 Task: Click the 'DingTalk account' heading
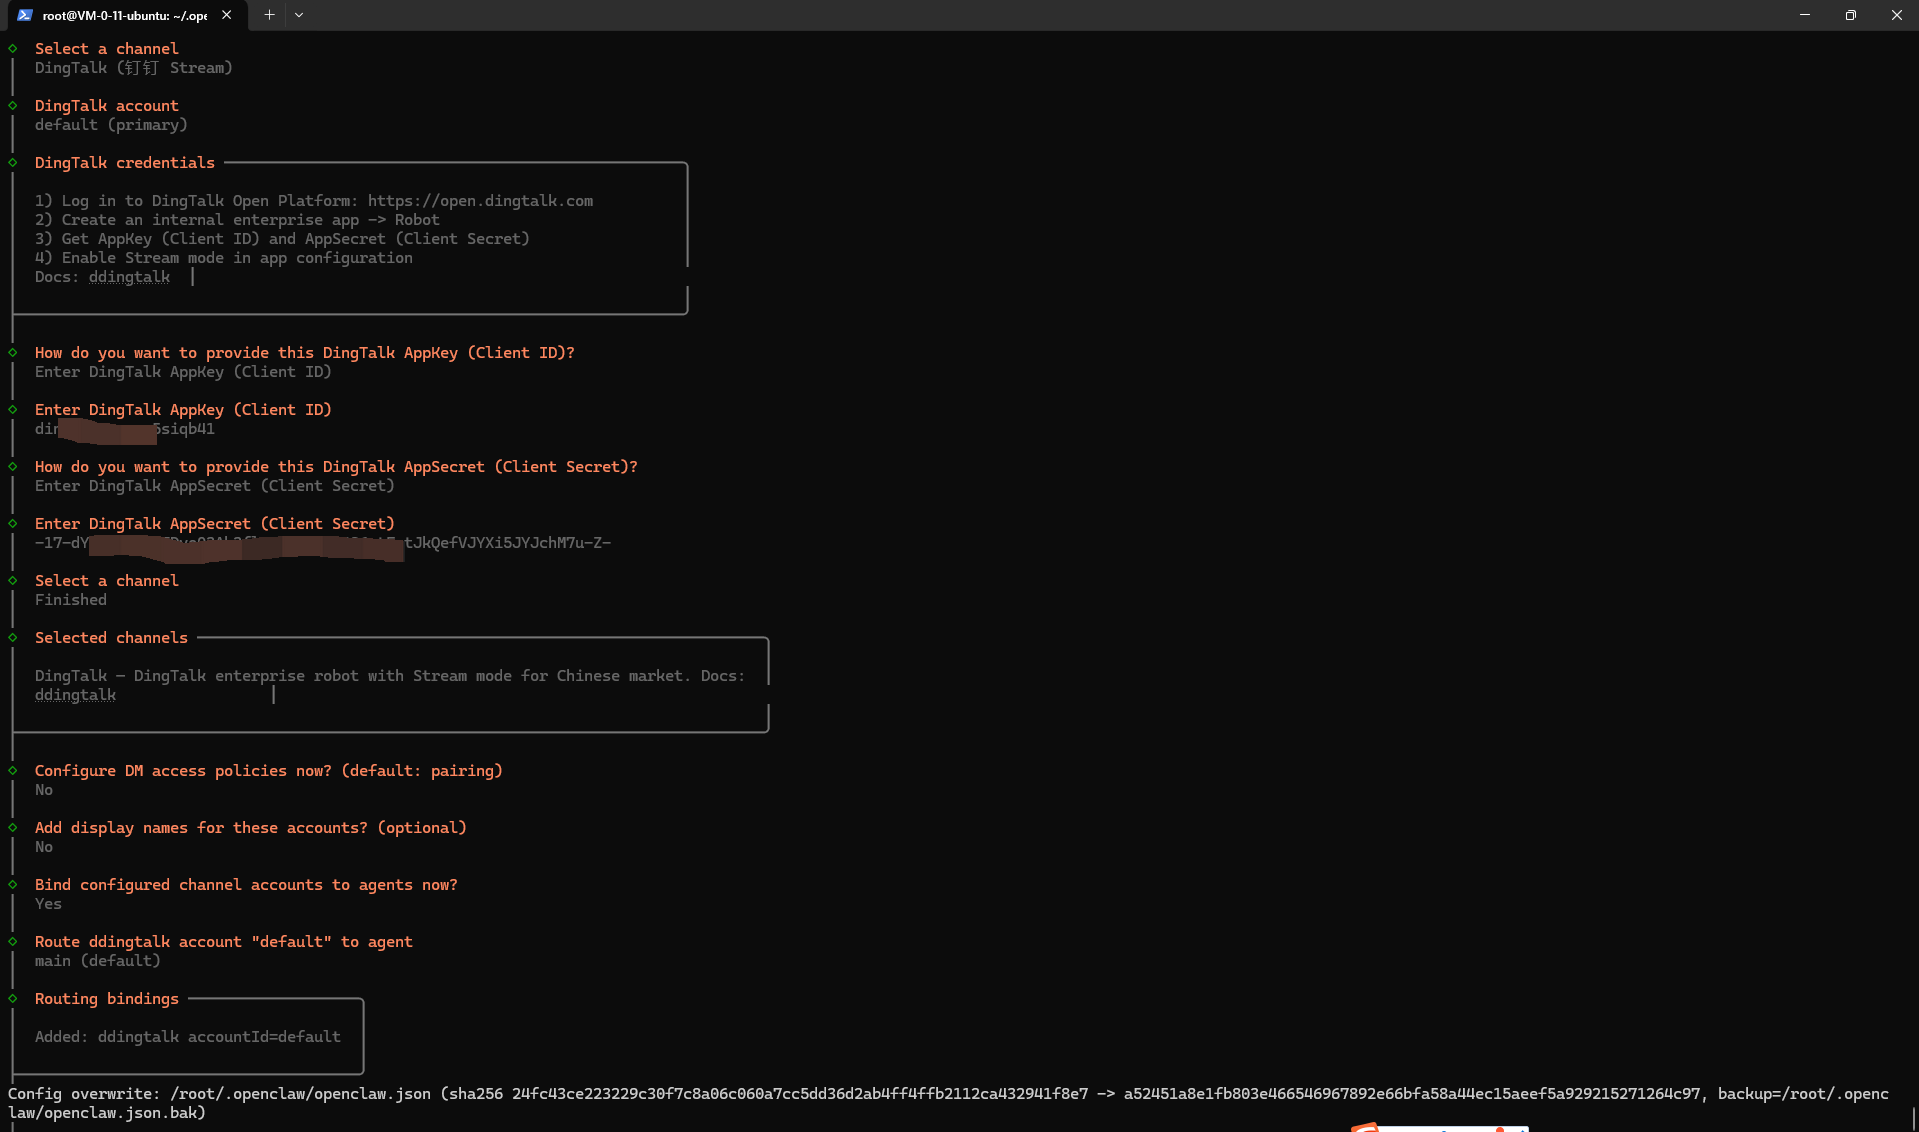(106, 106)
